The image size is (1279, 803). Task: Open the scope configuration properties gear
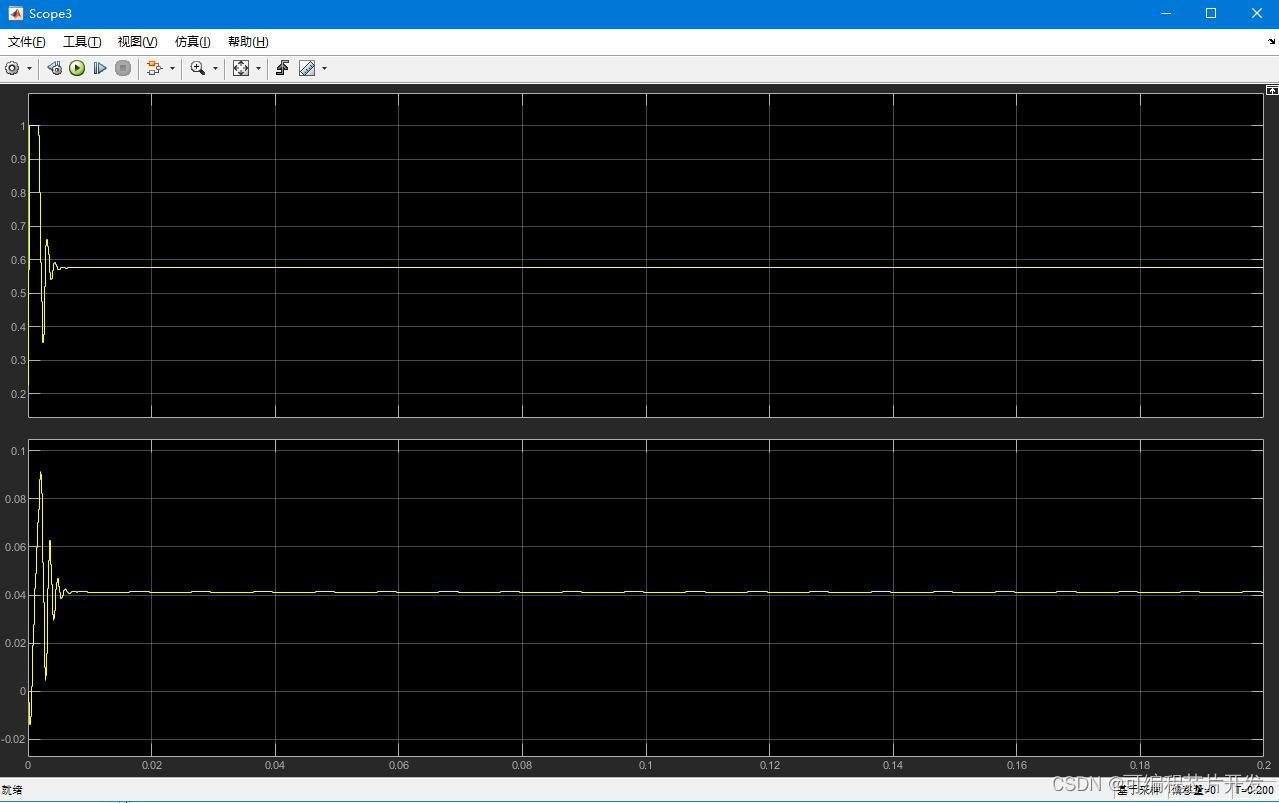12,68
